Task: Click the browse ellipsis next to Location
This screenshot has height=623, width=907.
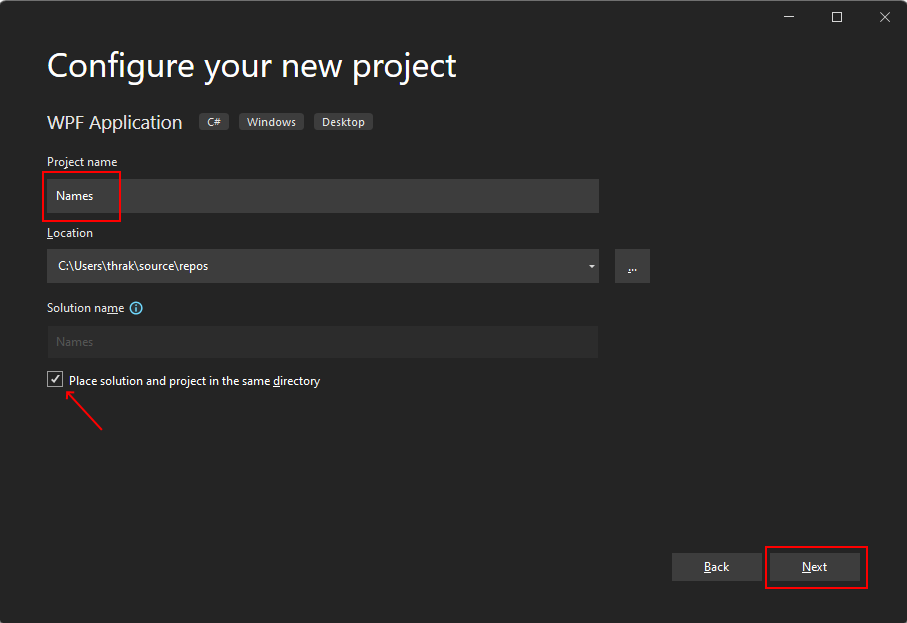Action: pos(631,265)
